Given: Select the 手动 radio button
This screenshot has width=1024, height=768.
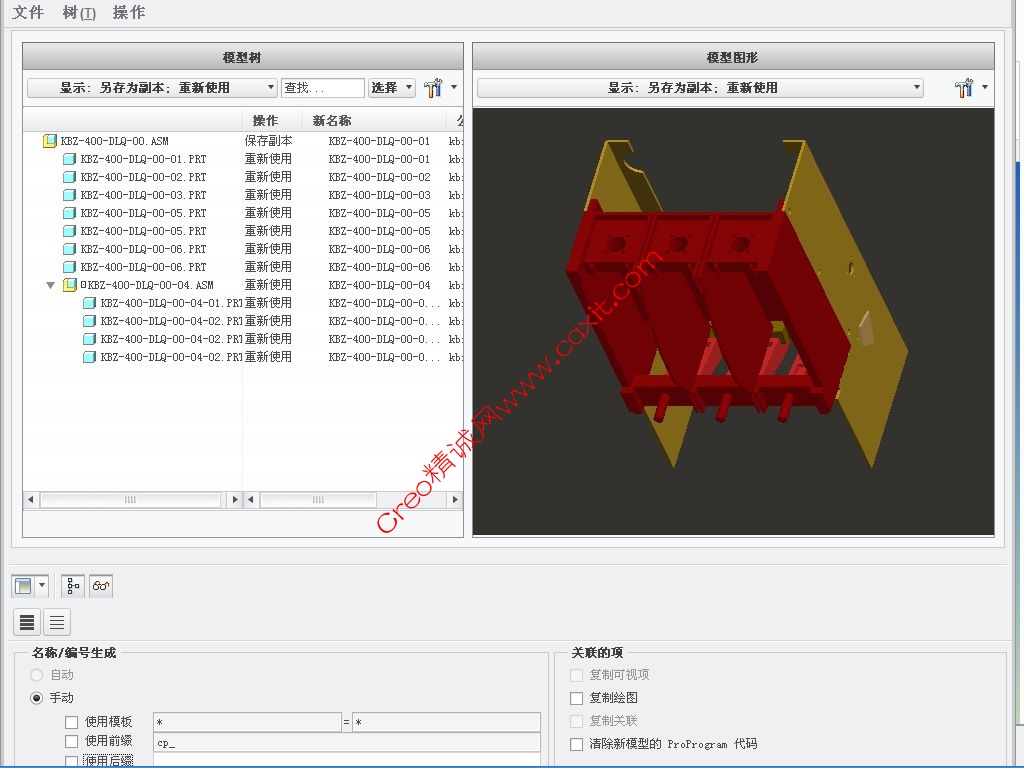Looking at the screenshot, I should (37, 698).
